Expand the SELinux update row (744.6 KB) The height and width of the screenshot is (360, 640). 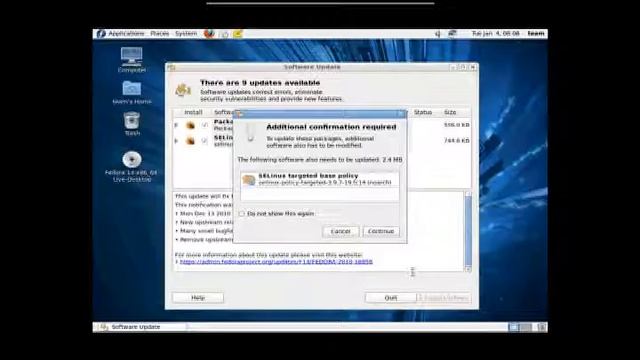coord(176,141)
